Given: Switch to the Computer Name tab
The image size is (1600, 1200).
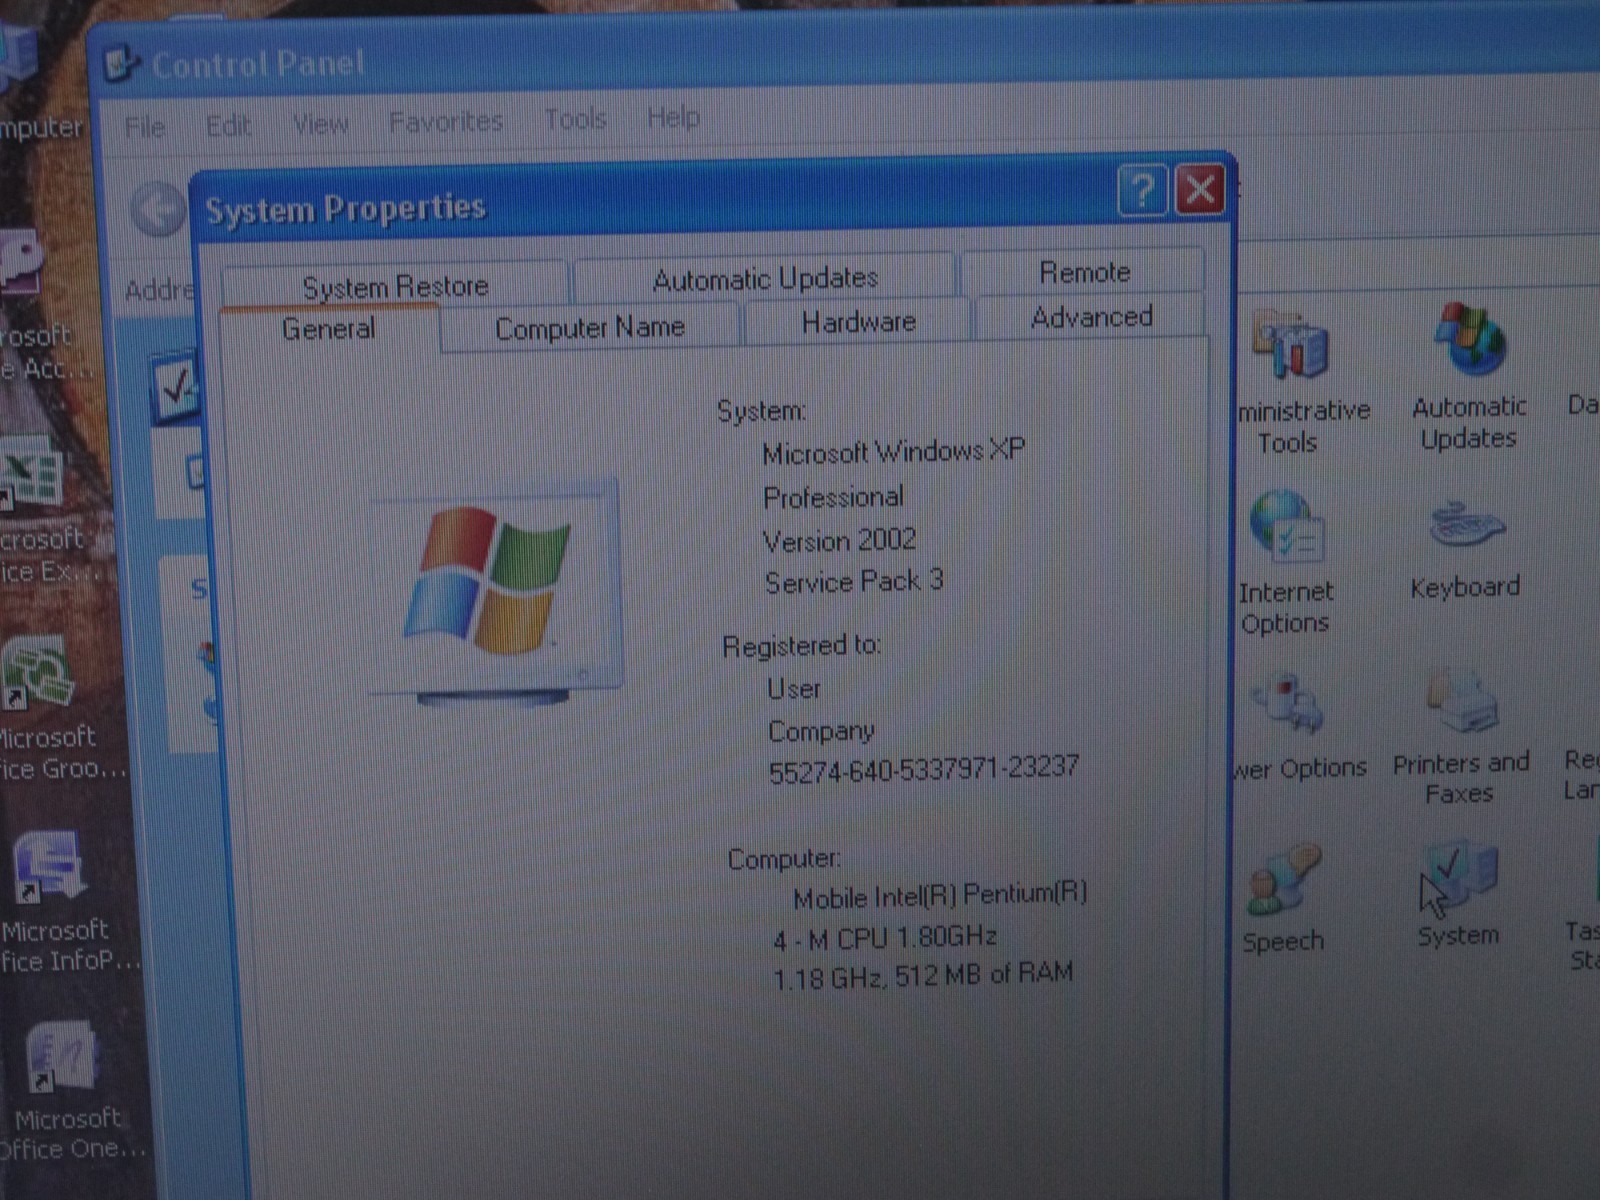Looking at the screenshot, I should [x=590, y=327].
